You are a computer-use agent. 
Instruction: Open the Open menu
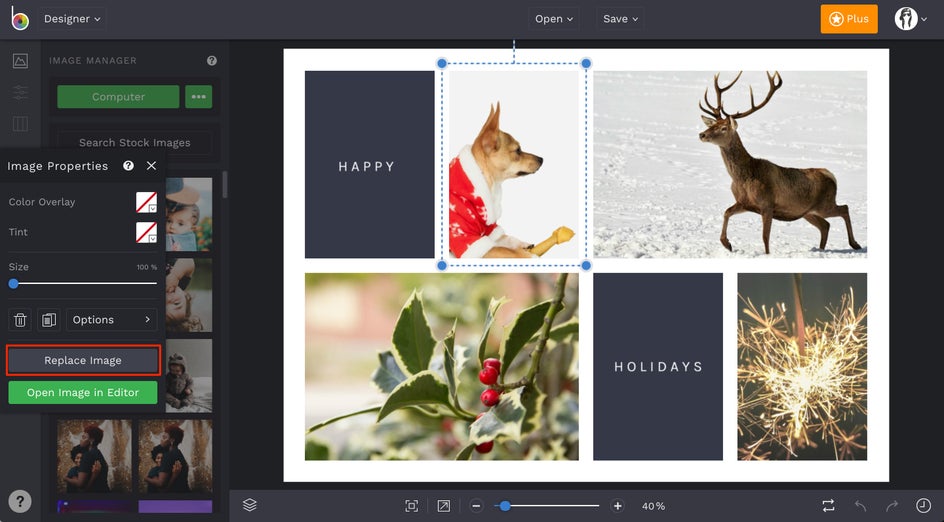tap(554, 19)
